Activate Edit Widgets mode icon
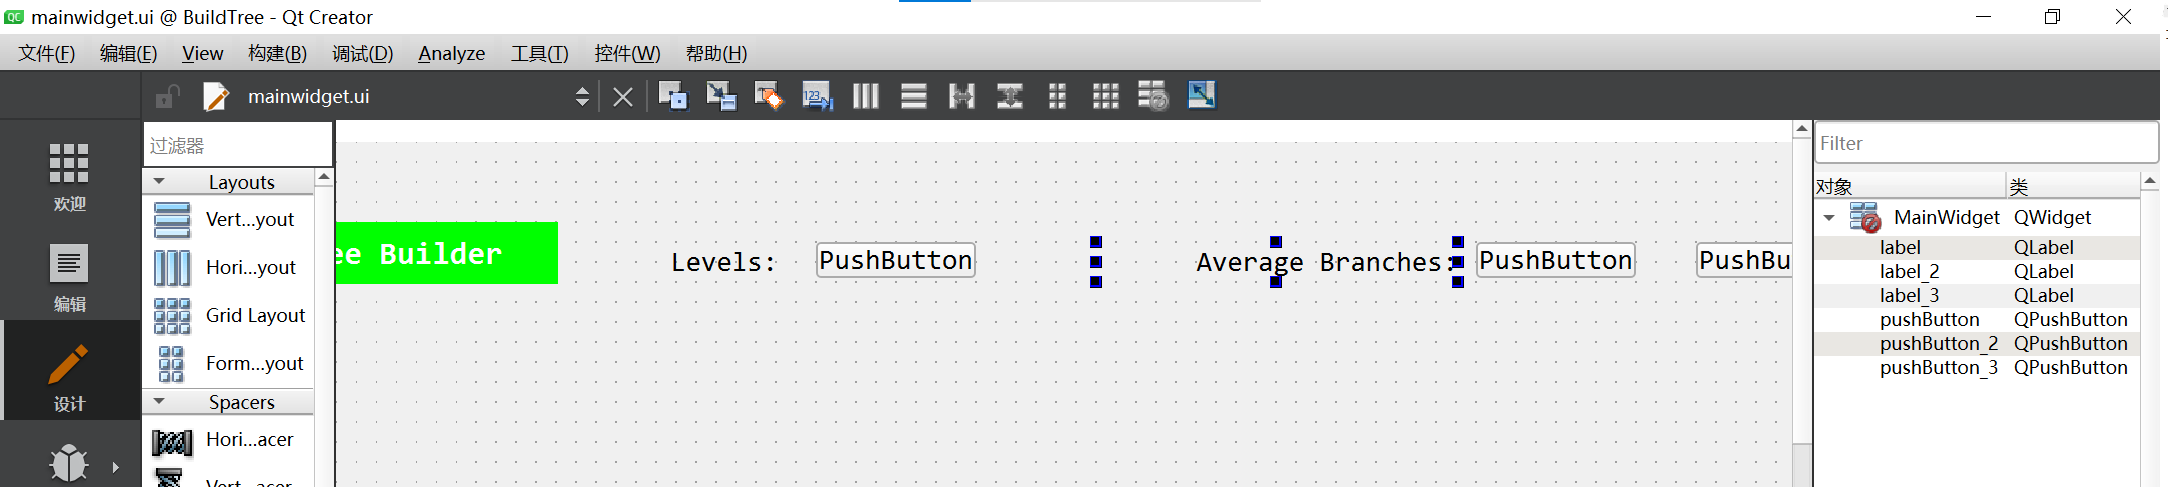The image size is (2168, 487). (x=673, y=96)
